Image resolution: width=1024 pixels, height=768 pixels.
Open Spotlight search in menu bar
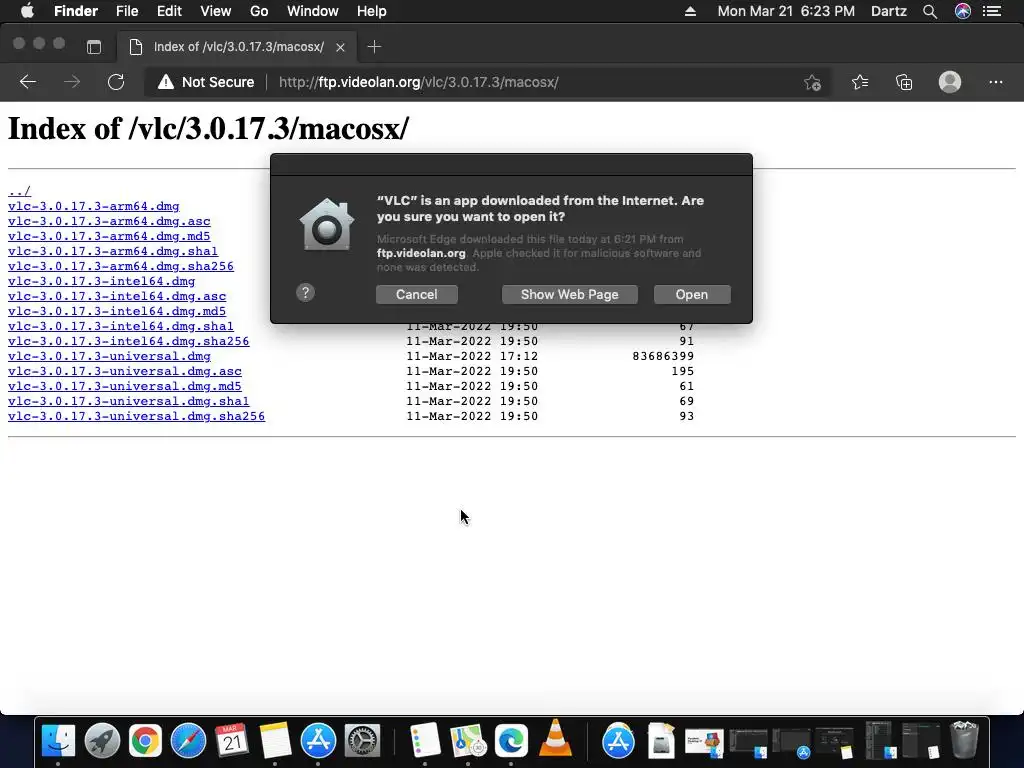(x=930, y=11)
